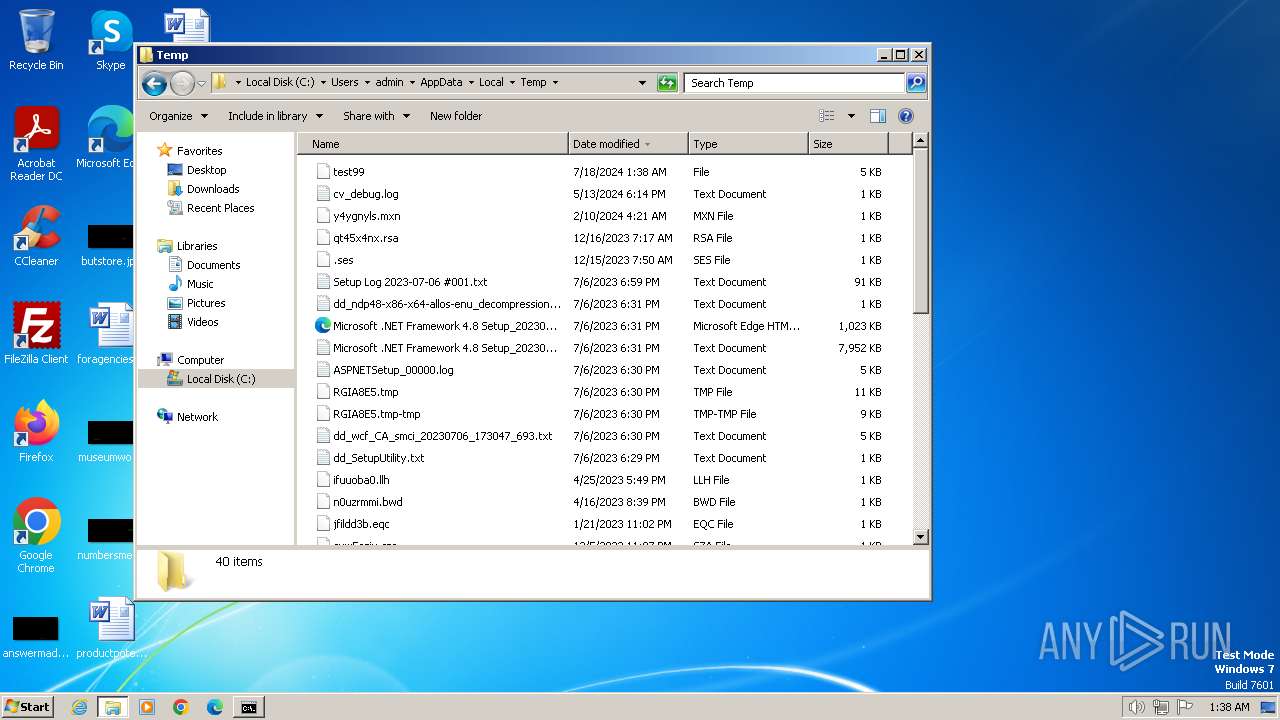Open Command Prompt taskbar icon

click(248, 707)
